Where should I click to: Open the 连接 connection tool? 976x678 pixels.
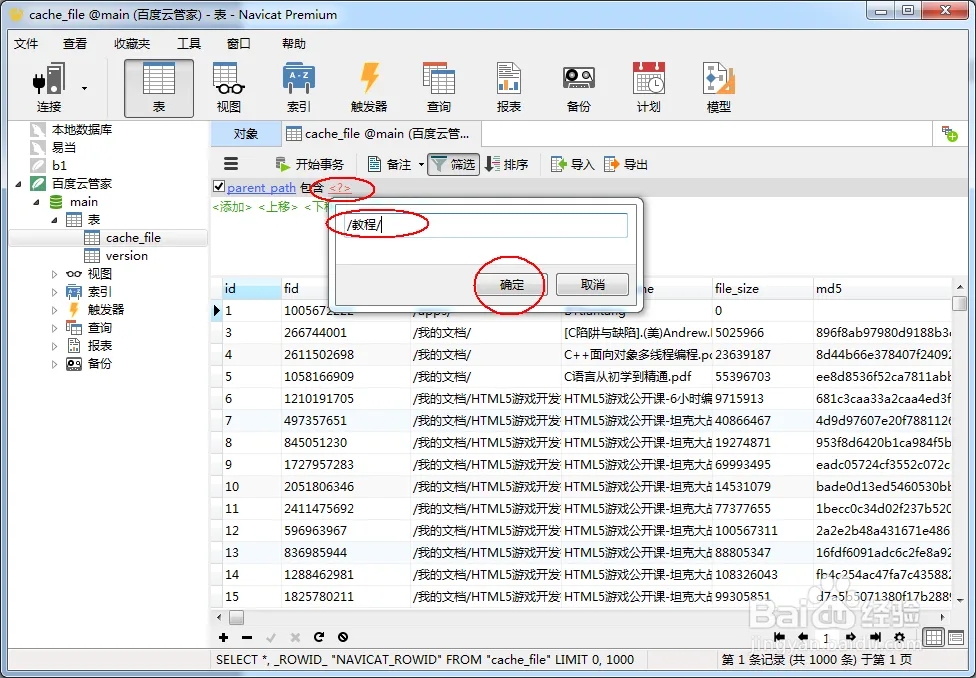49,87
